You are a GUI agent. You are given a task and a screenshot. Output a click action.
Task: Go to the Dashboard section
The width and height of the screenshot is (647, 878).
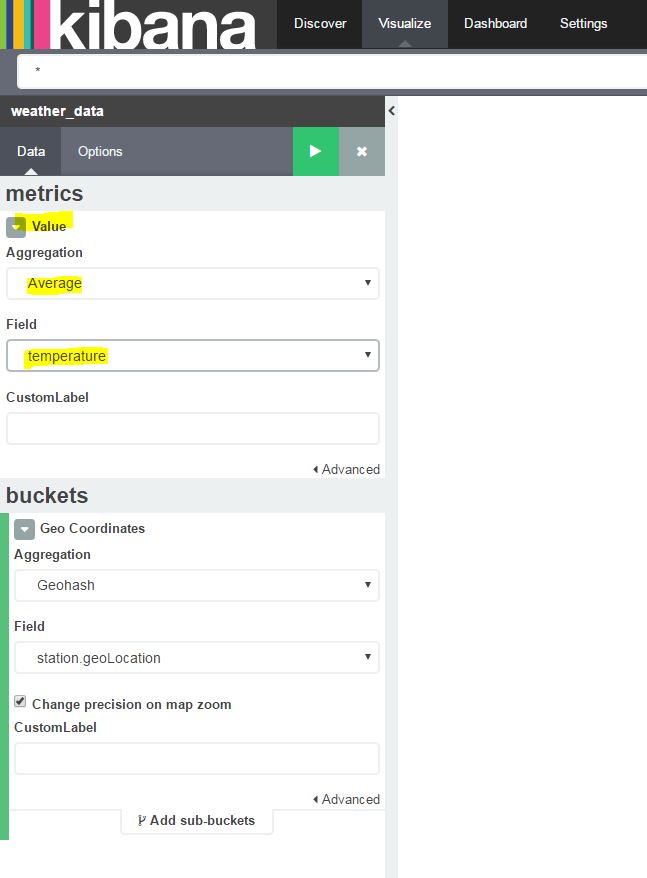point(496,24)
